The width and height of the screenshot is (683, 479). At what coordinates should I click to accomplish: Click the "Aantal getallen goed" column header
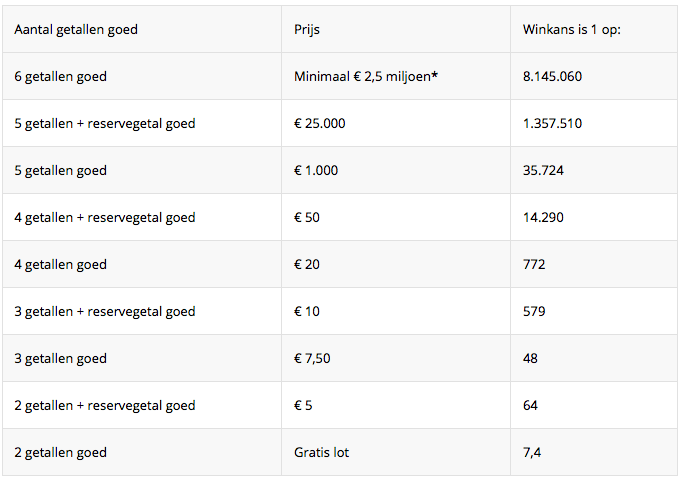[76, 29]
